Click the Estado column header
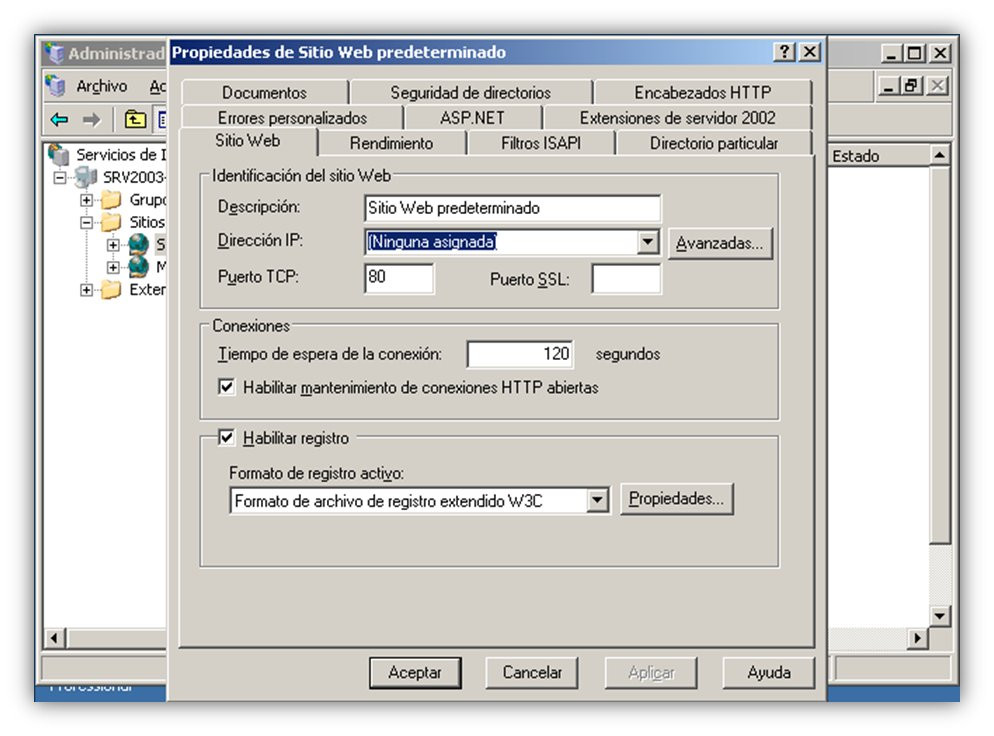The image size is (994, 736). pyautogui.click(x=879, y=156)
